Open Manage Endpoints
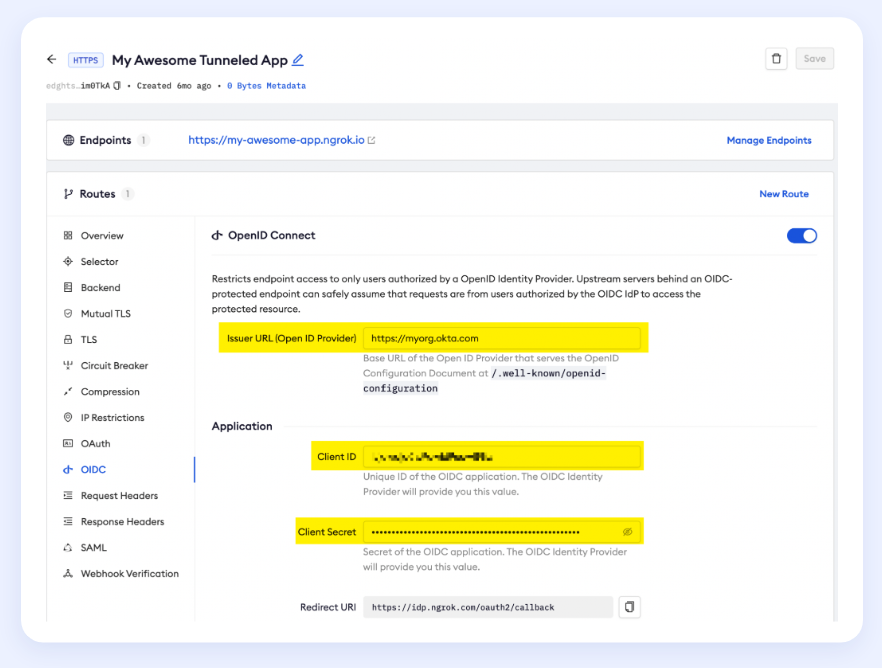Viewport: 882px width, 668px height. coord(769,140)
